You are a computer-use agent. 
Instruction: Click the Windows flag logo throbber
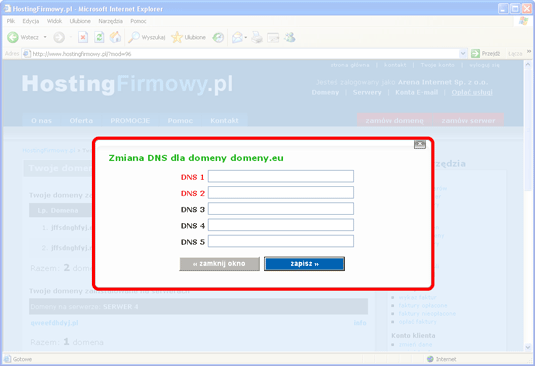[x=523, y=21]
